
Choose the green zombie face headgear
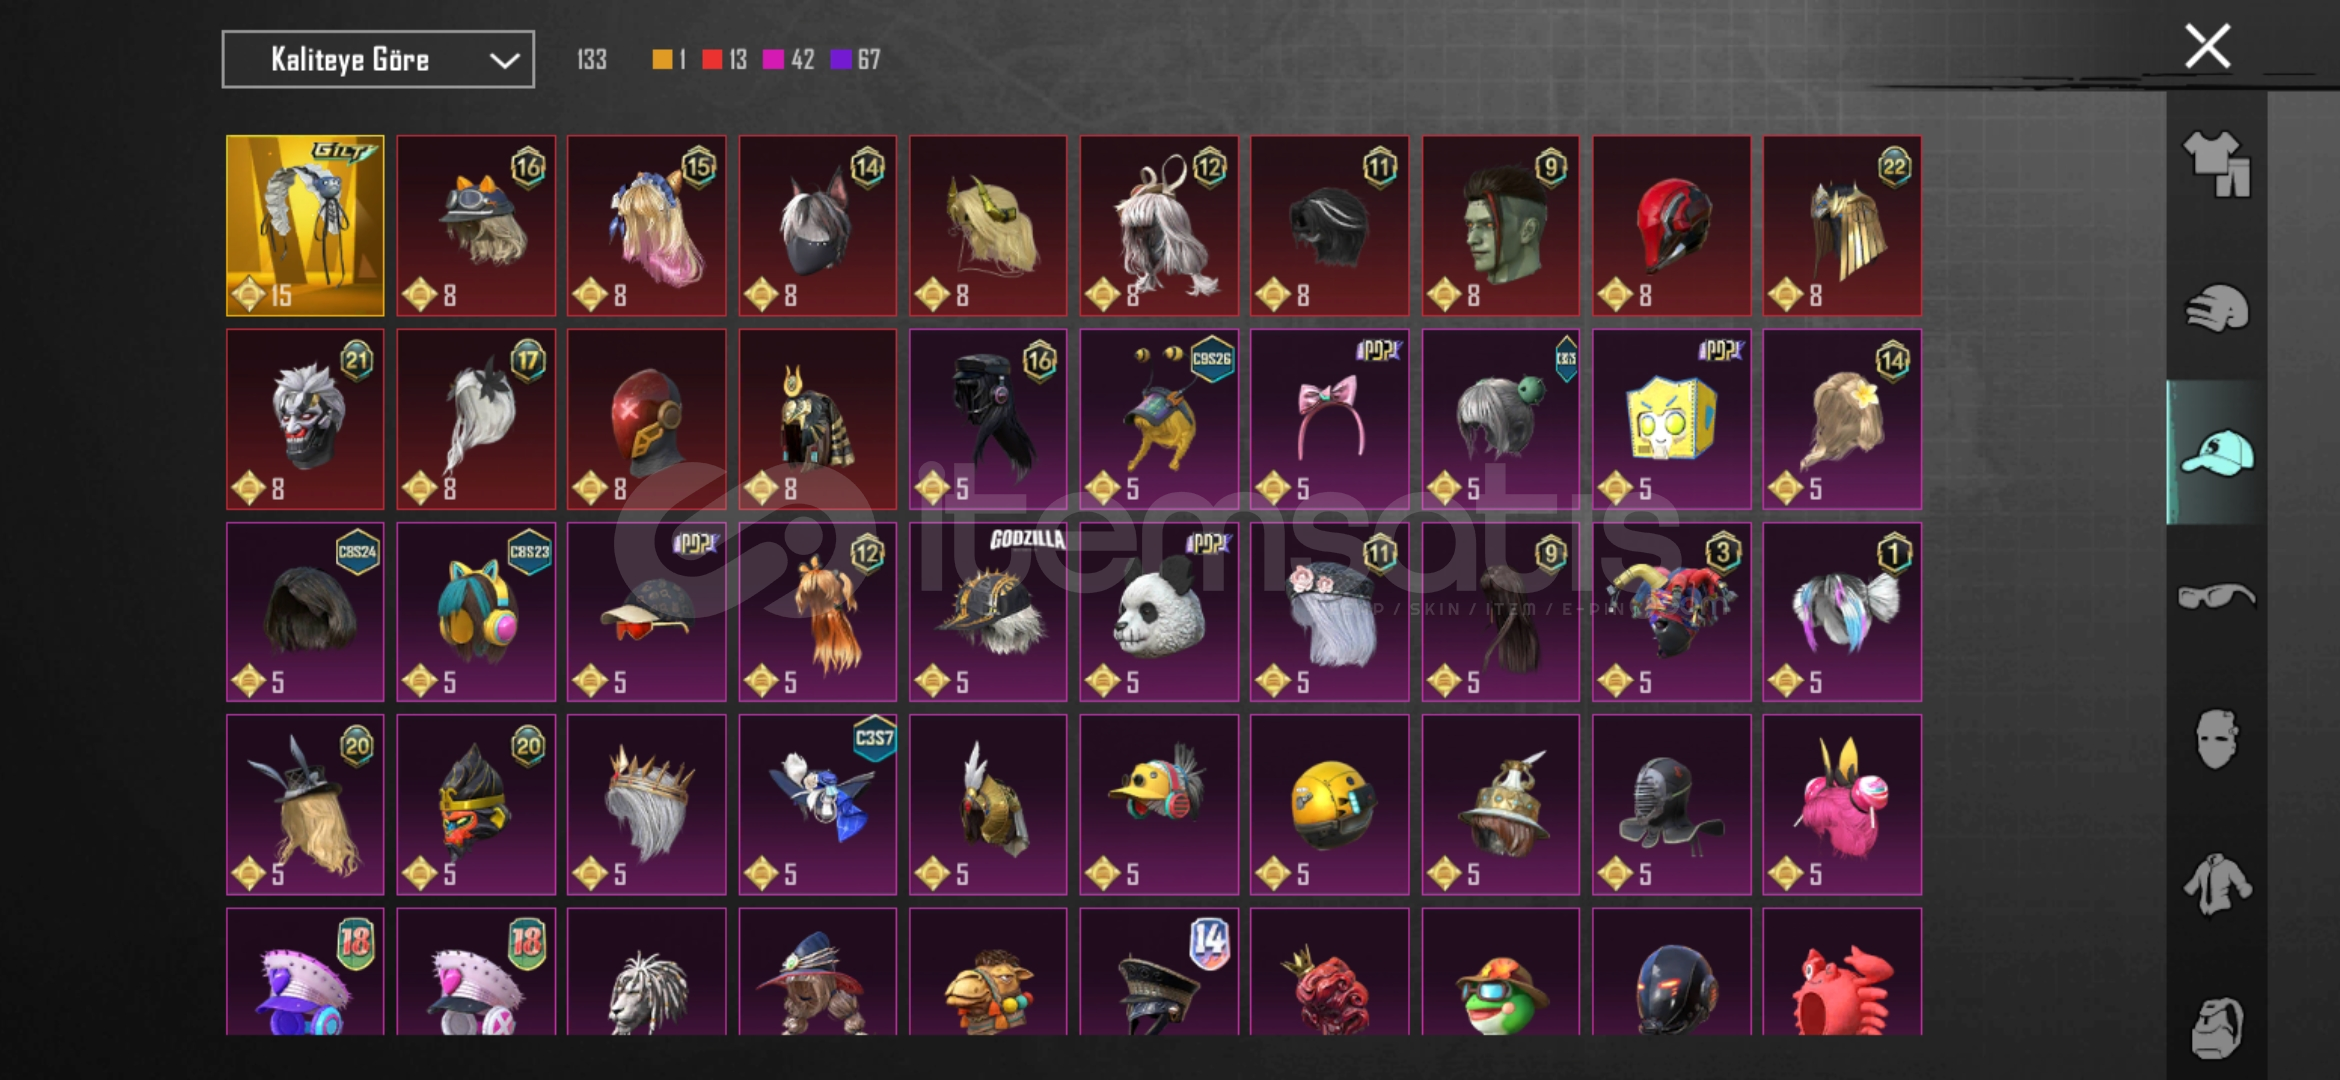point(1500,226)
